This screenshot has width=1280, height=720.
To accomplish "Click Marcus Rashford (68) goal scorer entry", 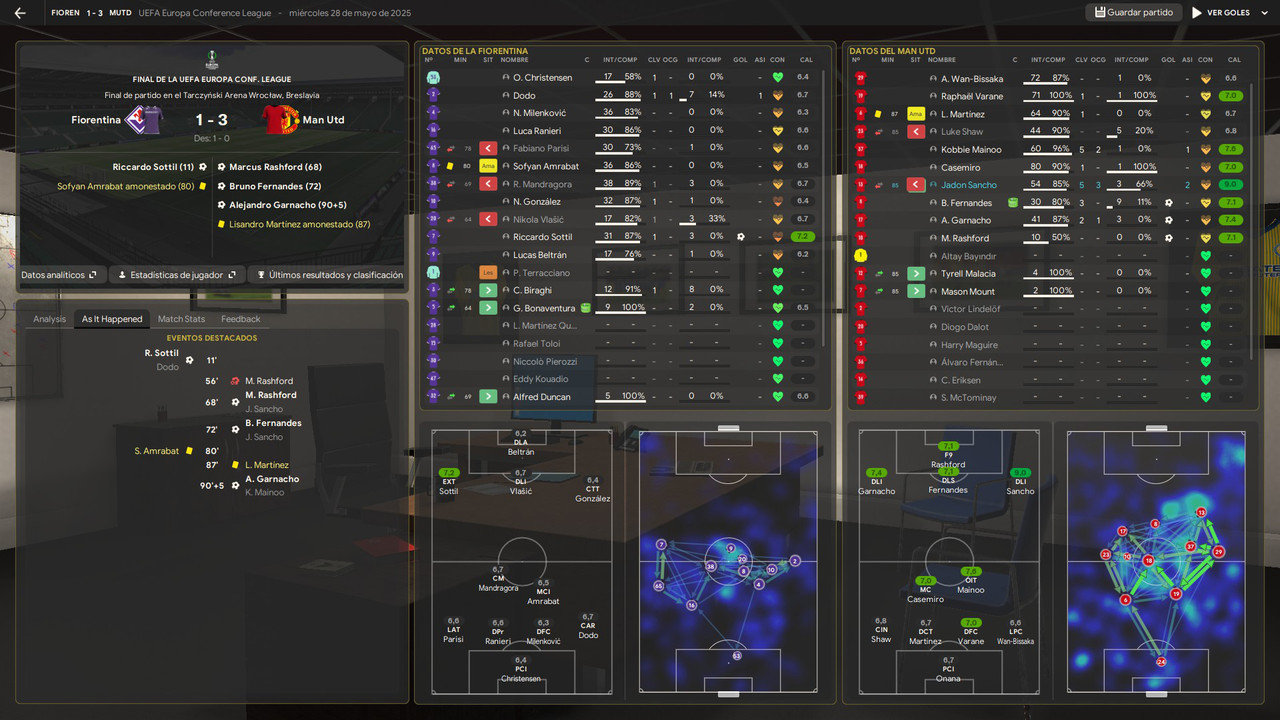I will 275,167.
